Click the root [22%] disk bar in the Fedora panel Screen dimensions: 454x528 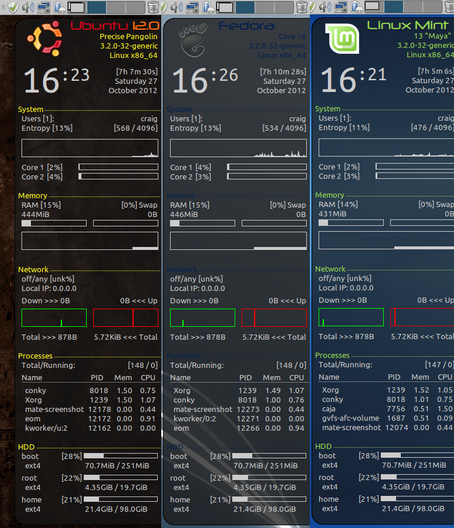269,477
